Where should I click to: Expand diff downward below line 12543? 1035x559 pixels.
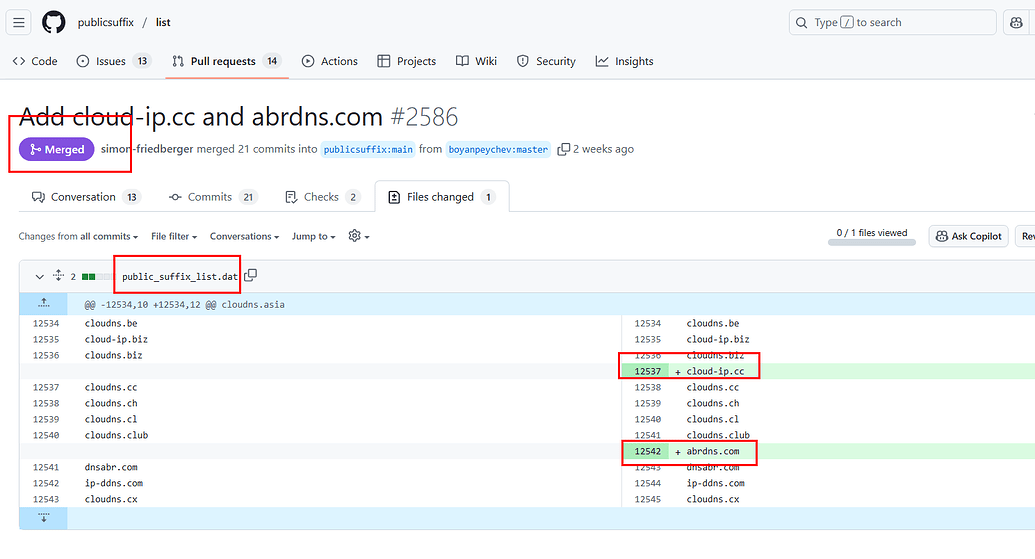[44, 518]
